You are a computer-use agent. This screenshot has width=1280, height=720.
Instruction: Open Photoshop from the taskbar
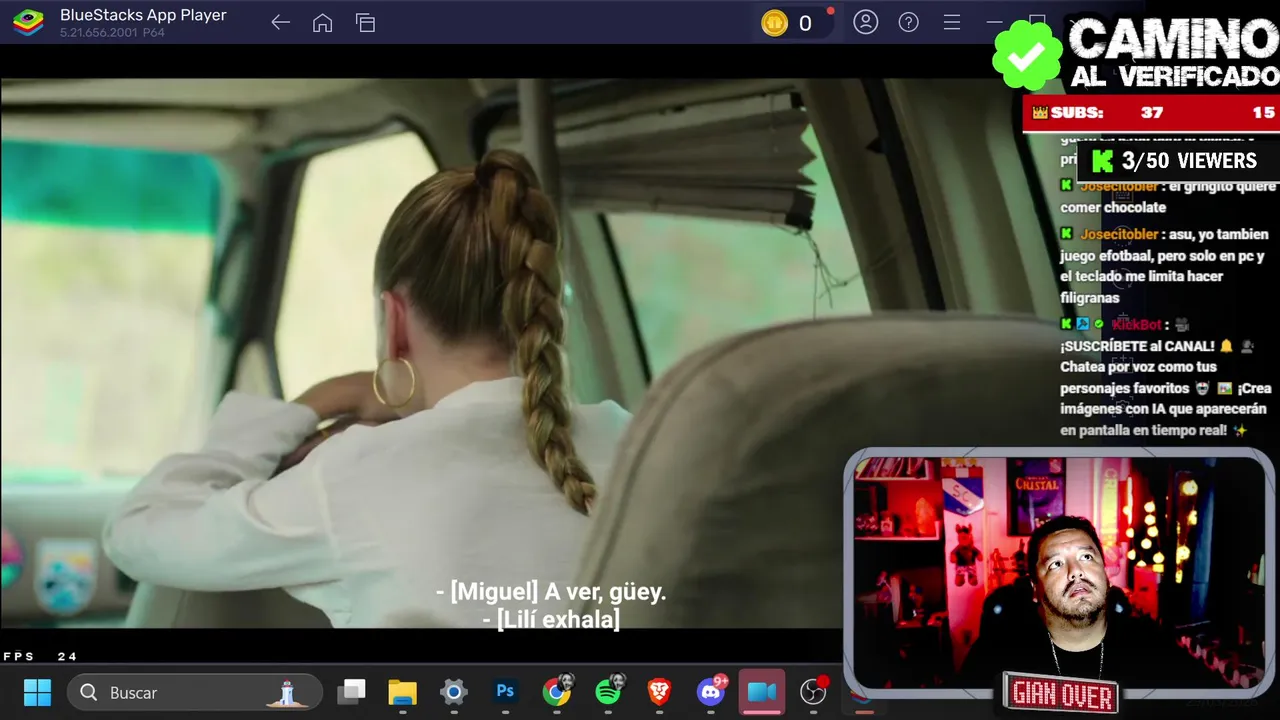point(505,691)
